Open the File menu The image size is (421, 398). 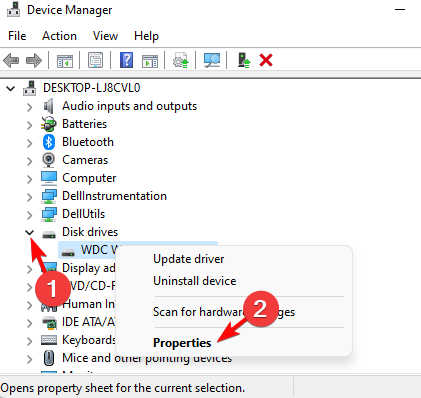[x=17, y=36]
